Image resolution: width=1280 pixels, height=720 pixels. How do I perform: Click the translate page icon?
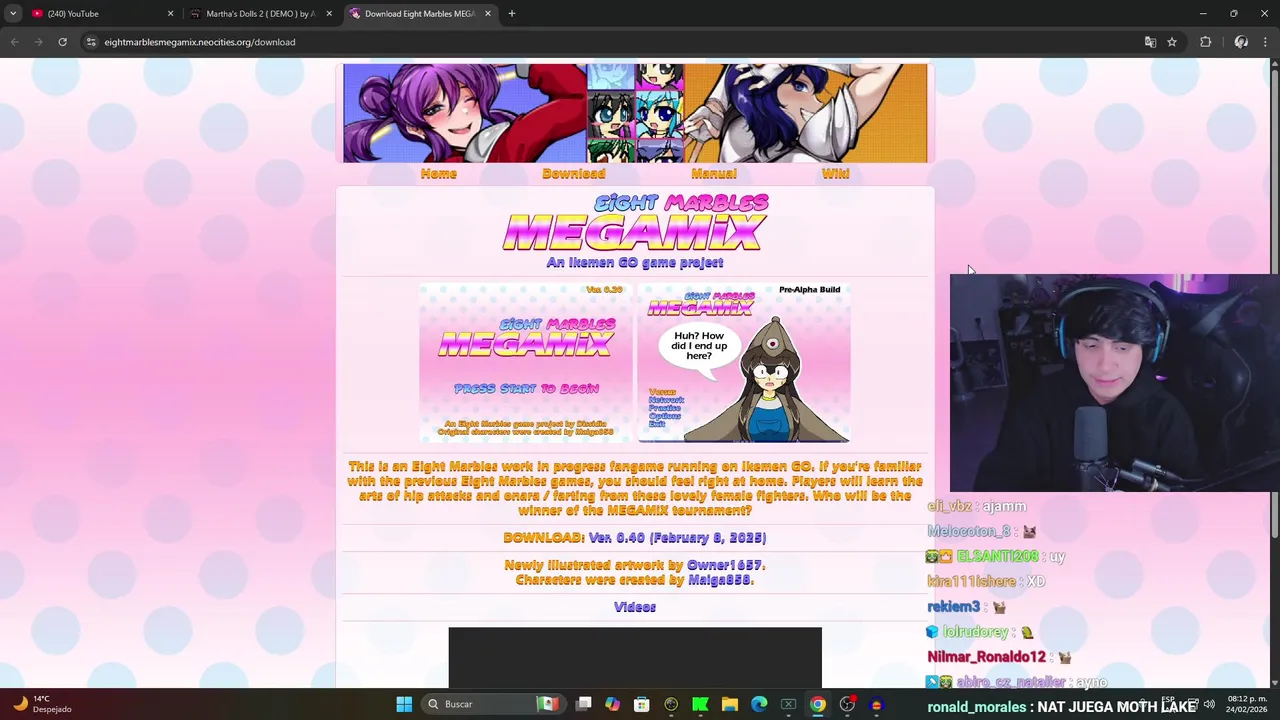1150,42
